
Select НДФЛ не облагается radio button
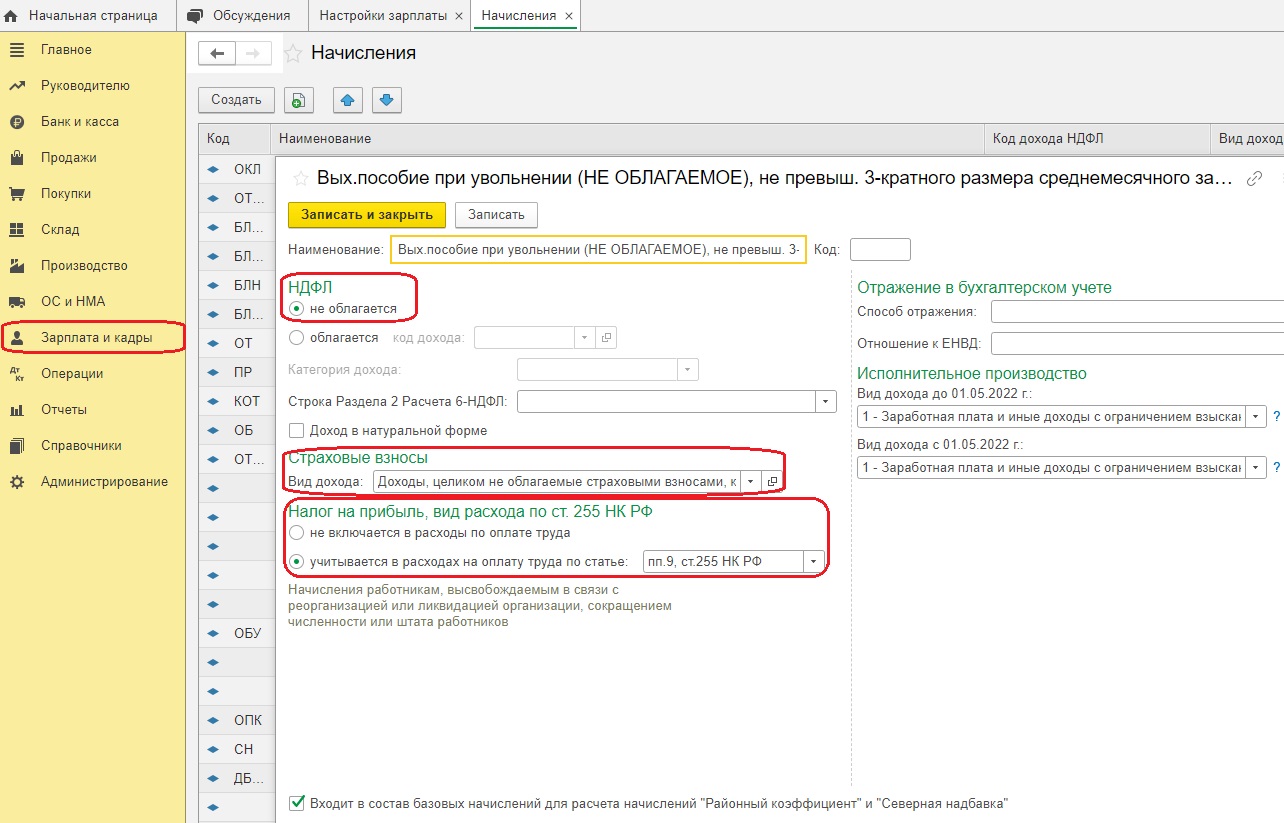point(296,309)
